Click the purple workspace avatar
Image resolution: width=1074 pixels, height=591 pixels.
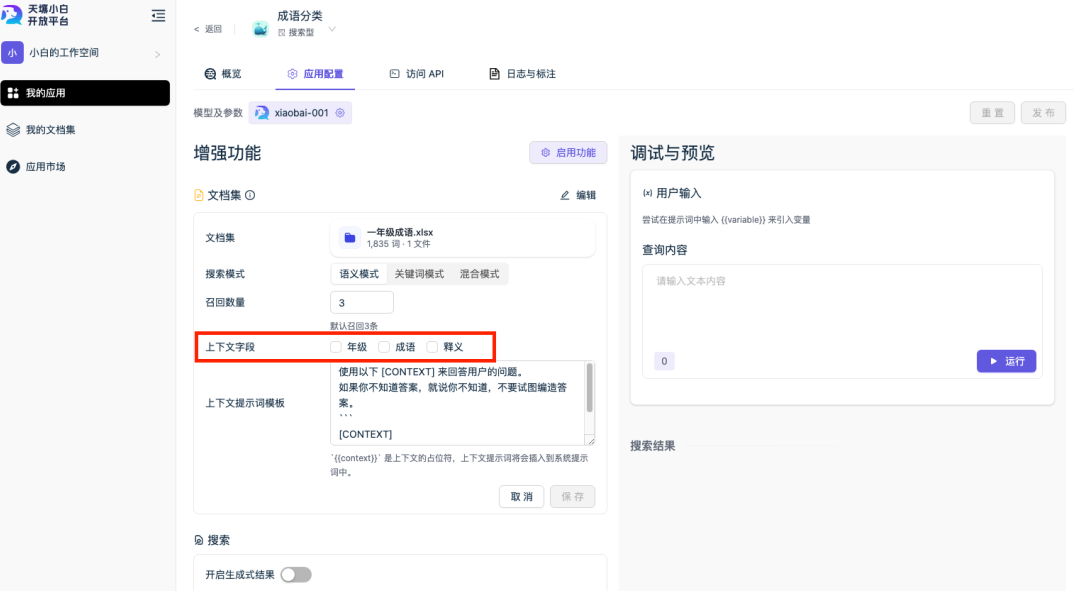pos(12,53)
